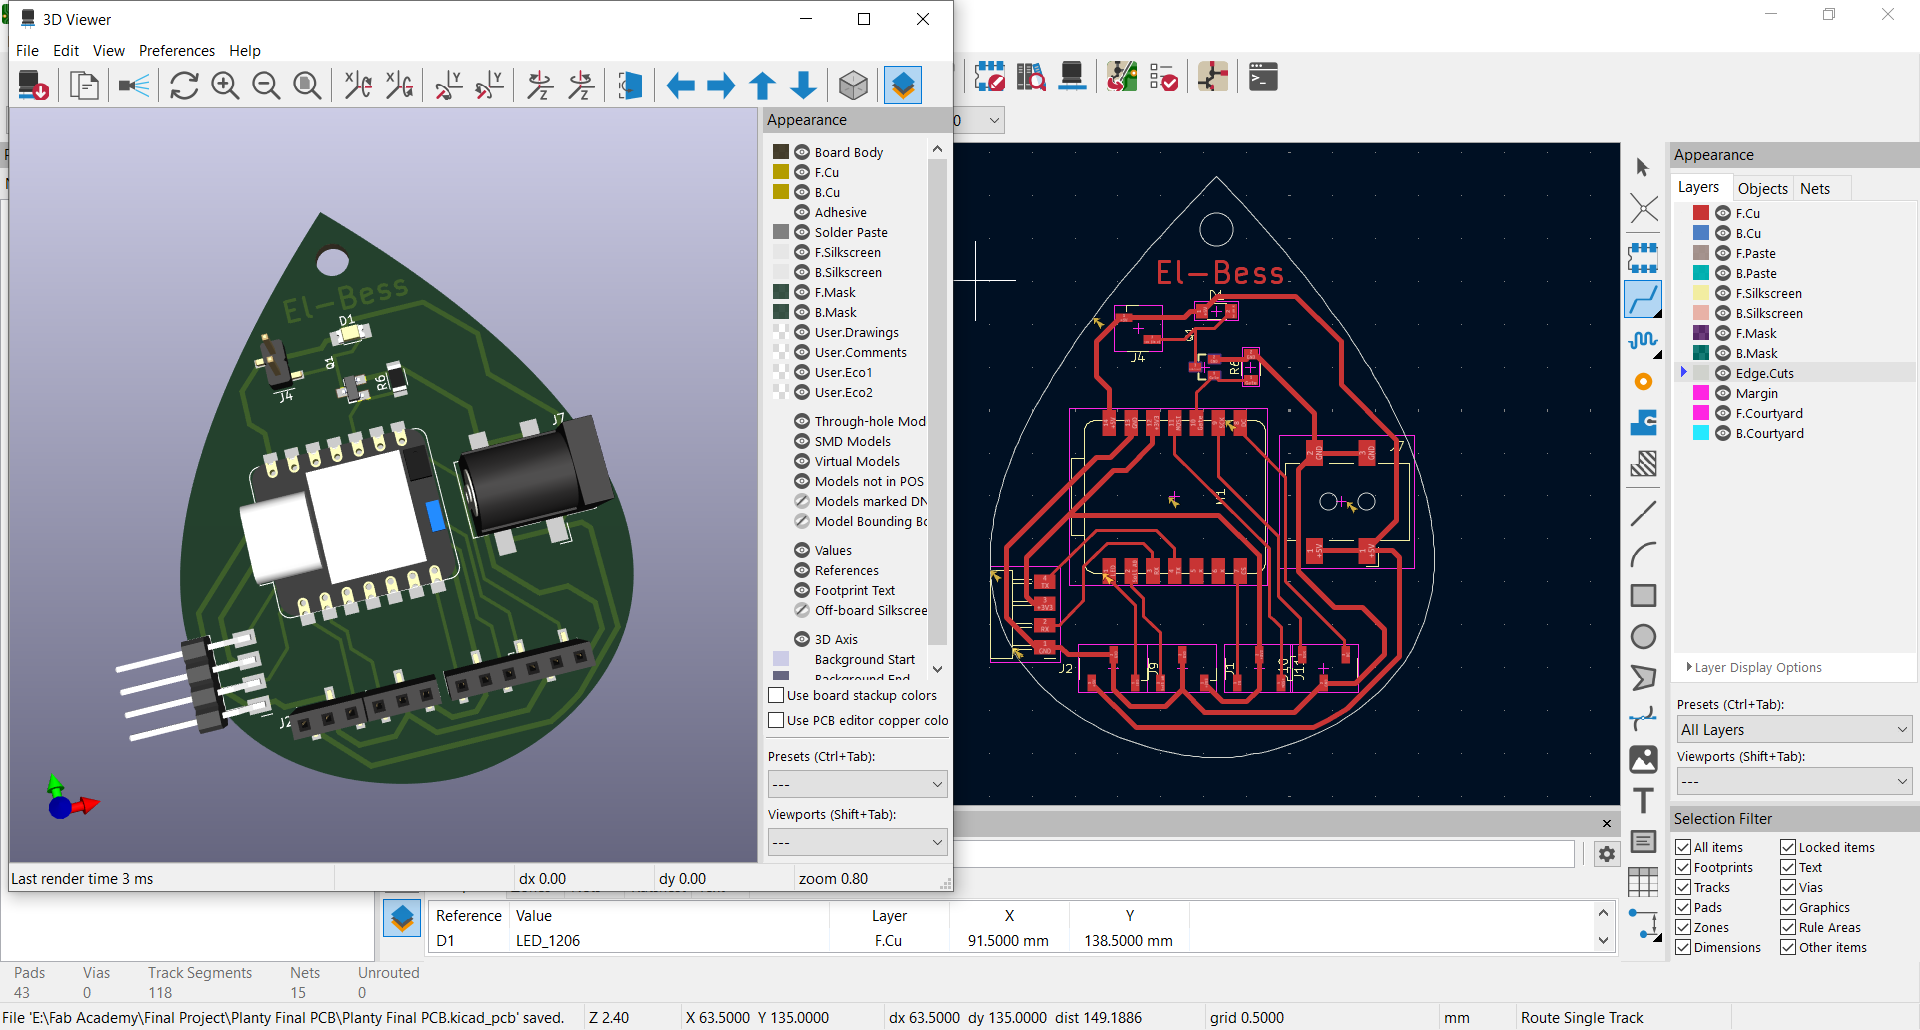Move board down with blue arrow
Image resolution: width=1920 pixels, height=1030 pixels.
pyautogui.click(x=803, y=86)
